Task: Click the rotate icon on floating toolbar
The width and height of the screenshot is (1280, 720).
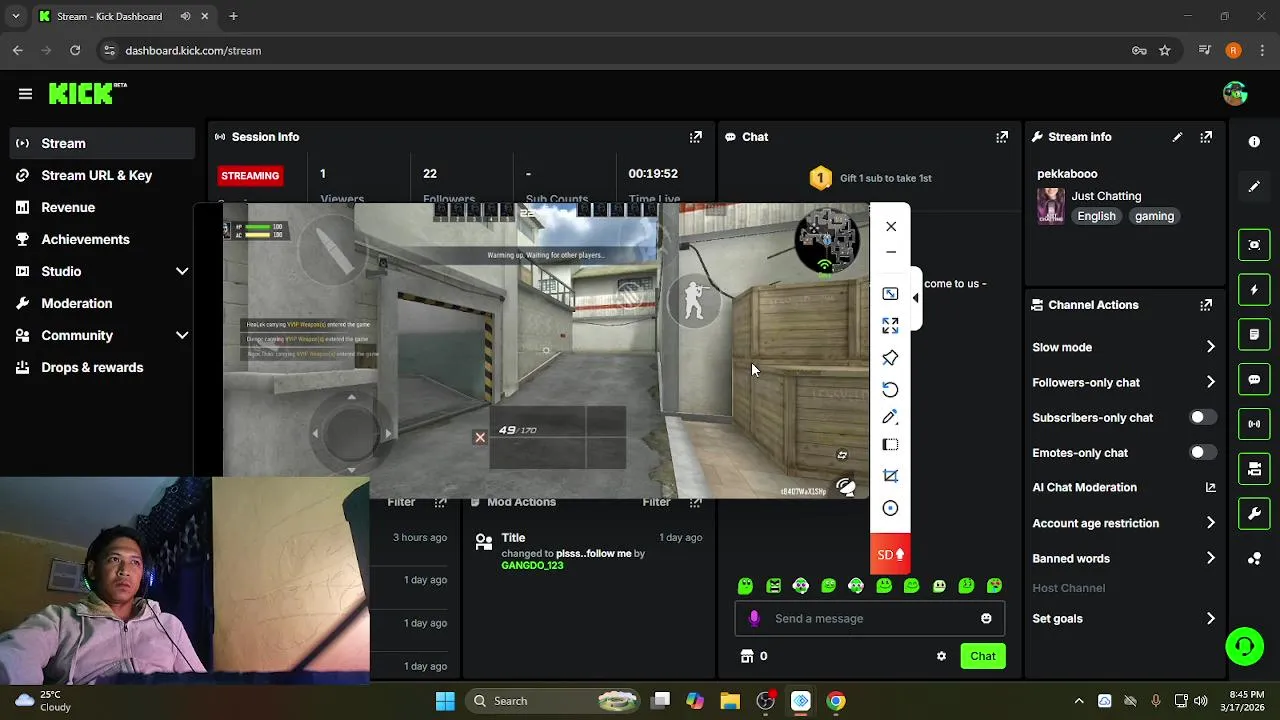Action: [x=890, y=389]
